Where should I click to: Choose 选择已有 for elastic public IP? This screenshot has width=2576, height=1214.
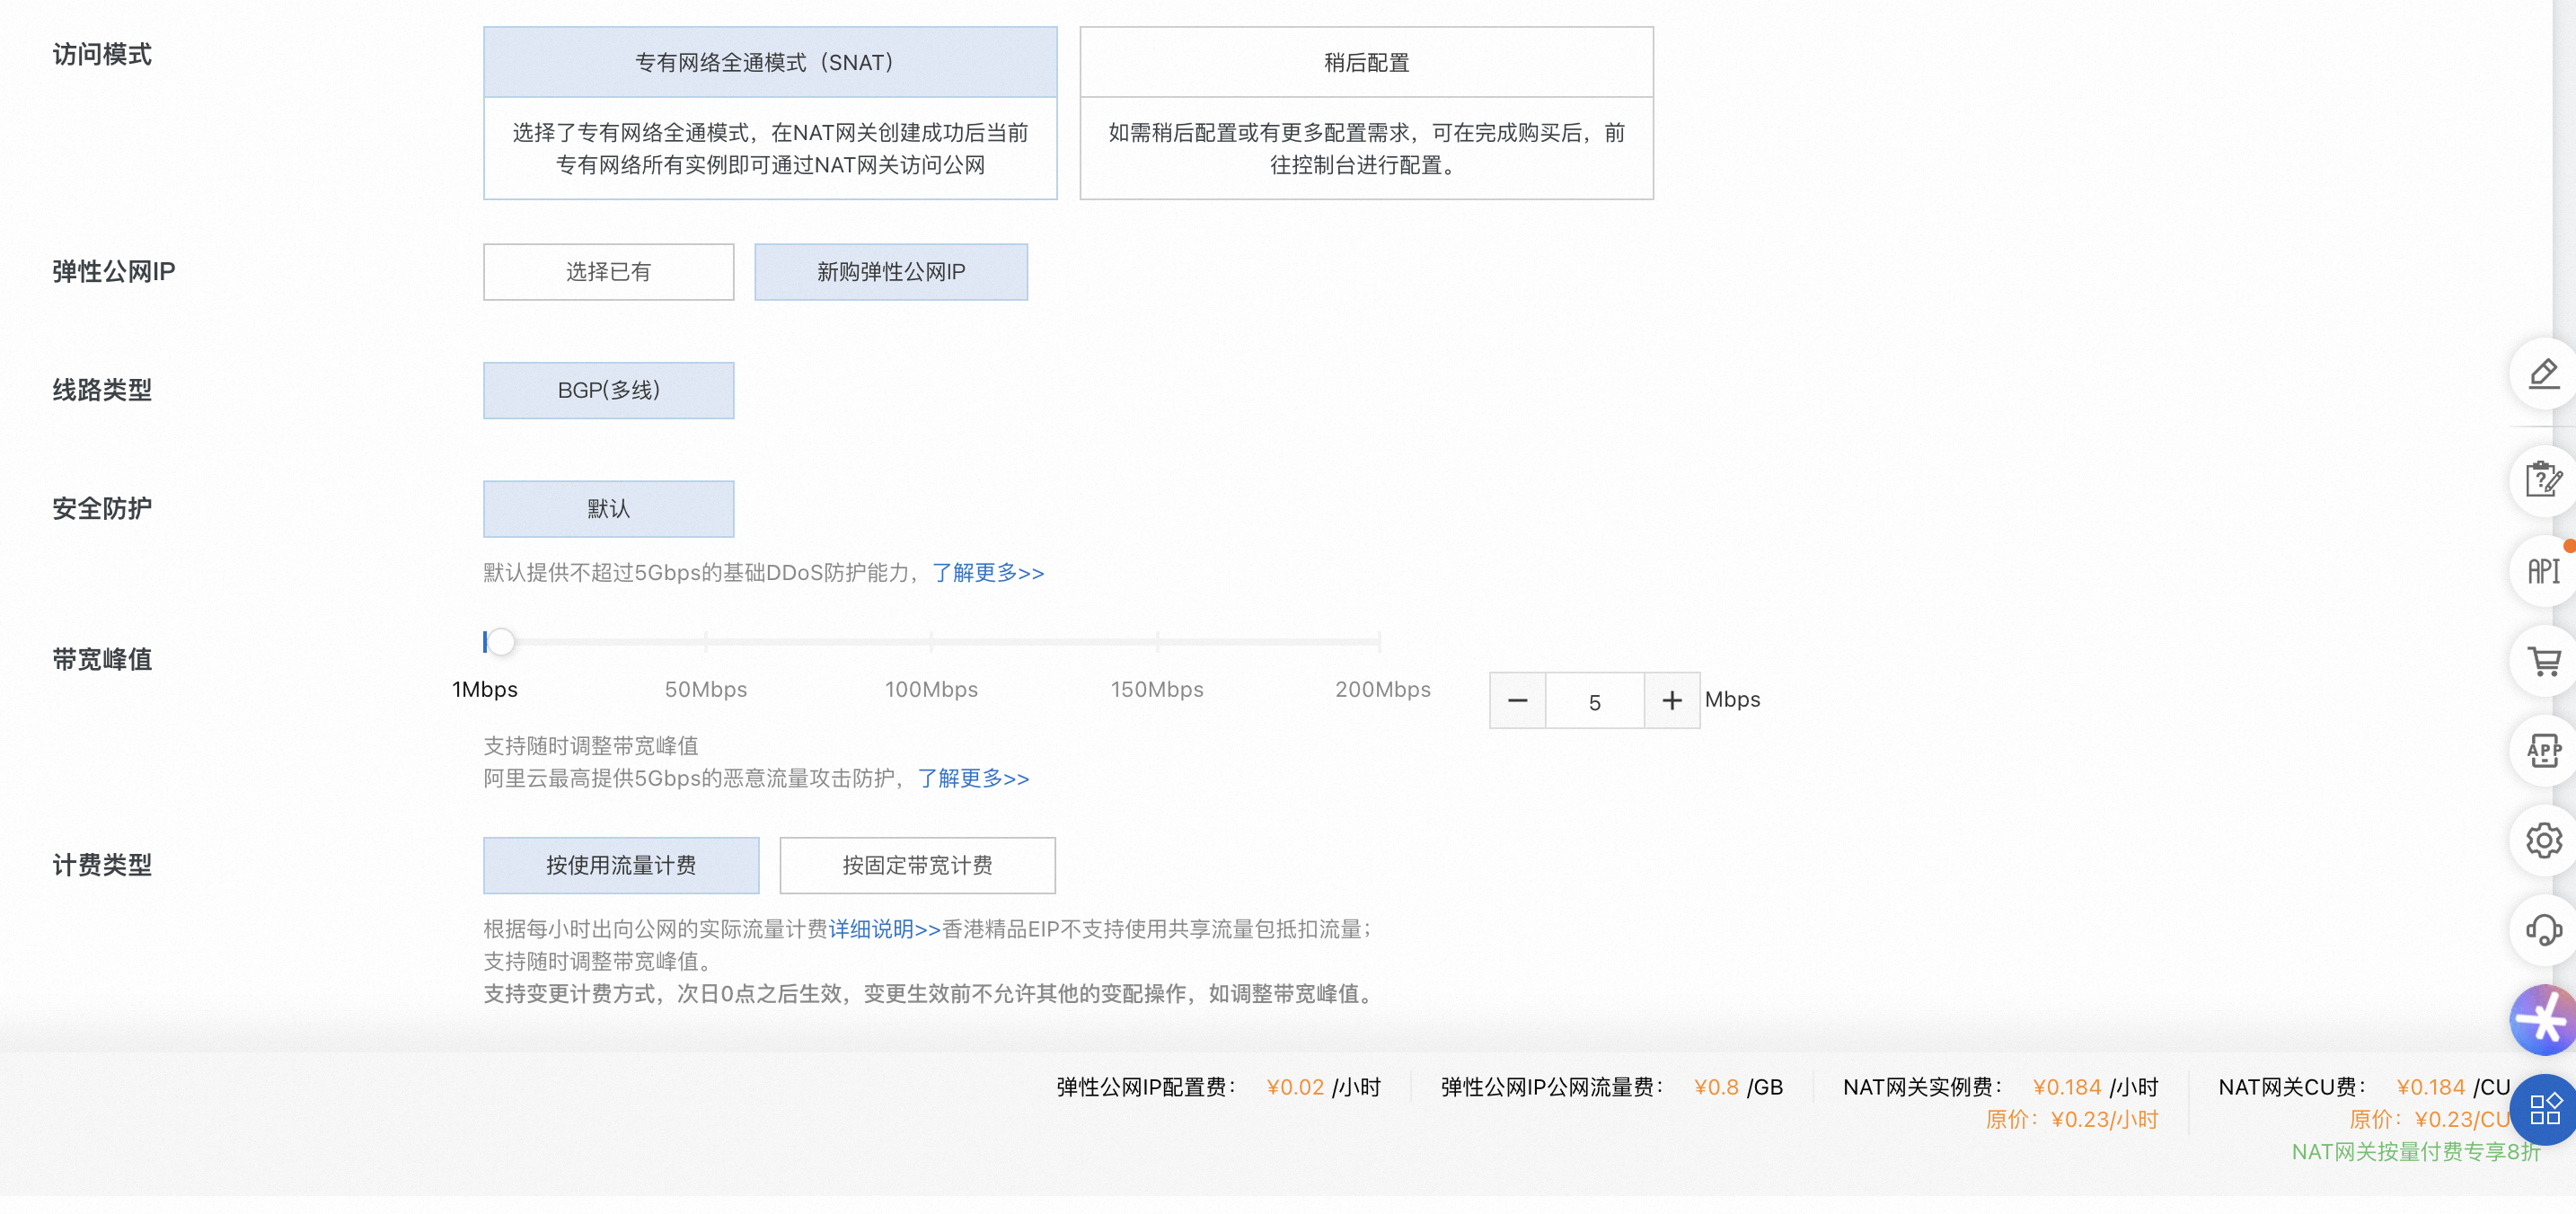608,272
